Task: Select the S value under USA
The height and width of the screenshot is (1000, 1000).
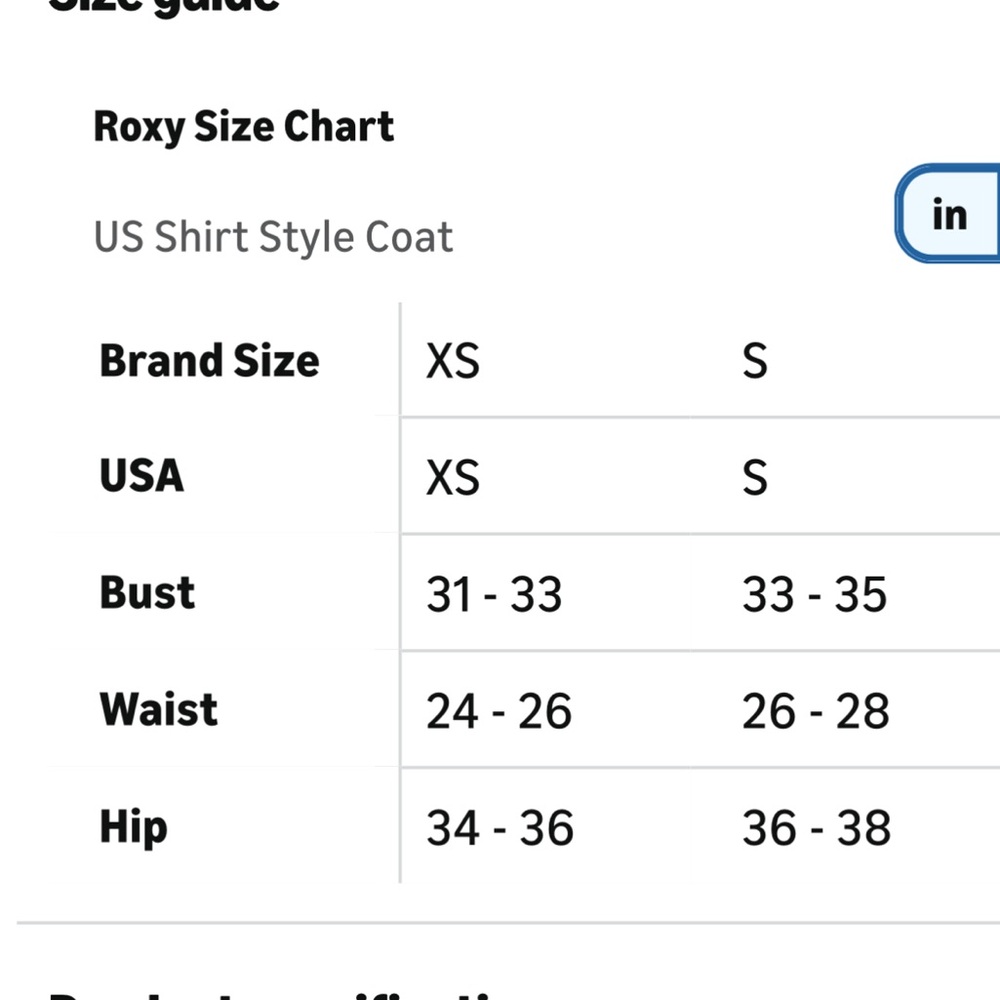Action: (757, 478)
